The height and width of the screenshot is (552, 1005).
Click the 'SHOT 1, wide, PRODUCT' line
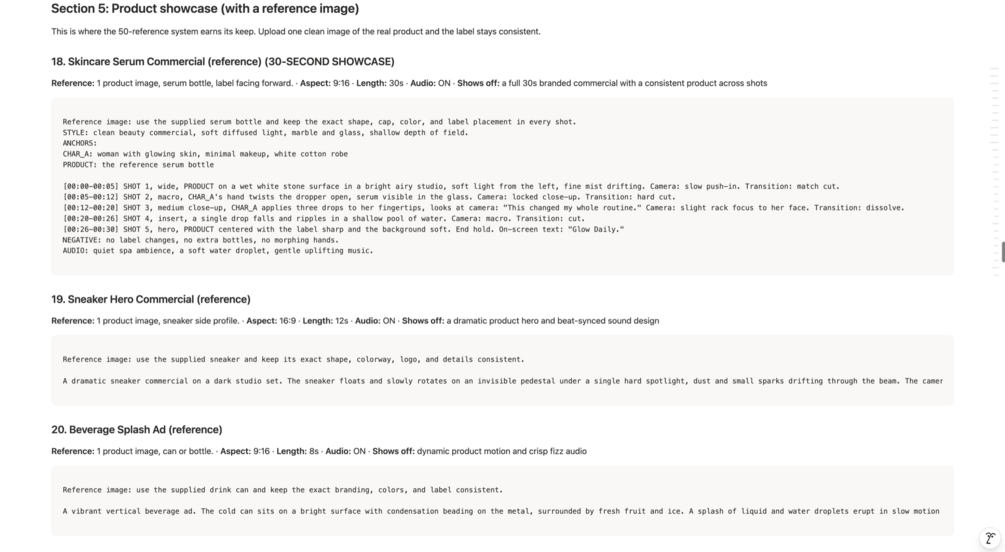451,187
